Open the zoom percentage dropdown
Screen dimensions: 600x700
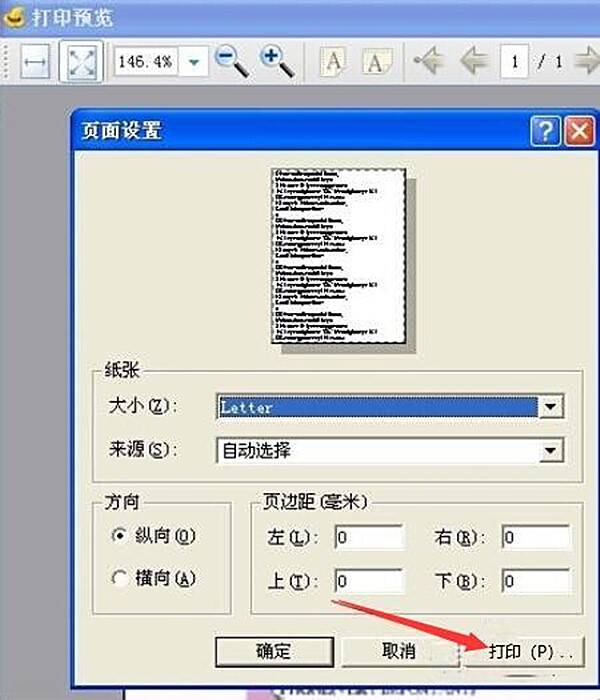click(193, 62)
